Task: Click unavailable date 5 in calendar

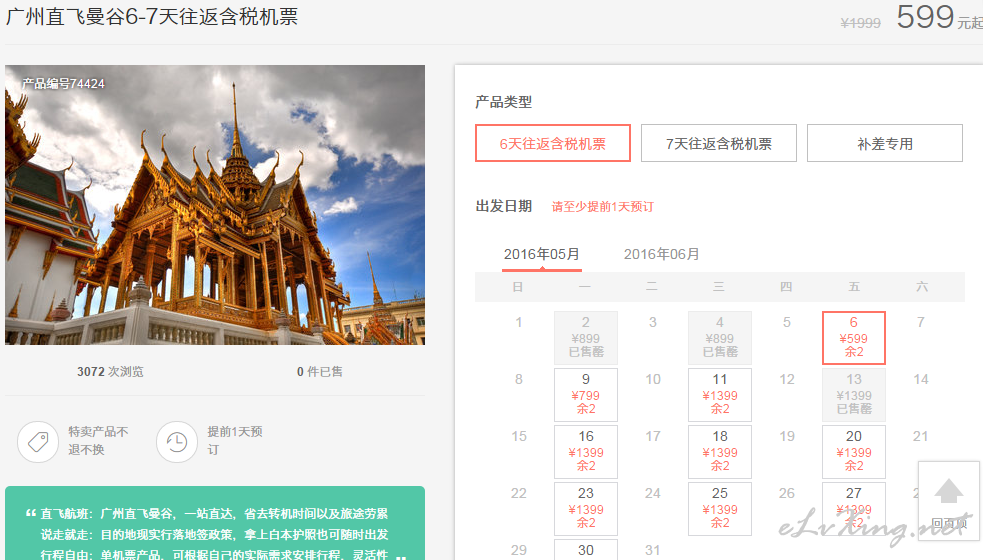Action: pos(787,322)
